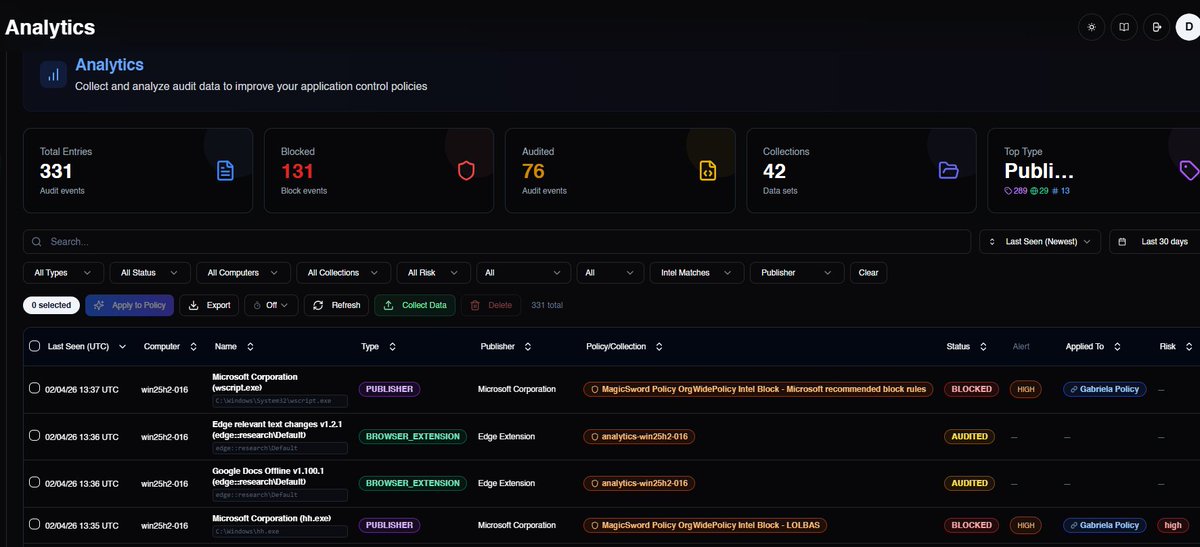Screen dimensions: 1200x547
Task: Open the Last Seen (Newest) sort dropdown
Action: [1040, 242]
